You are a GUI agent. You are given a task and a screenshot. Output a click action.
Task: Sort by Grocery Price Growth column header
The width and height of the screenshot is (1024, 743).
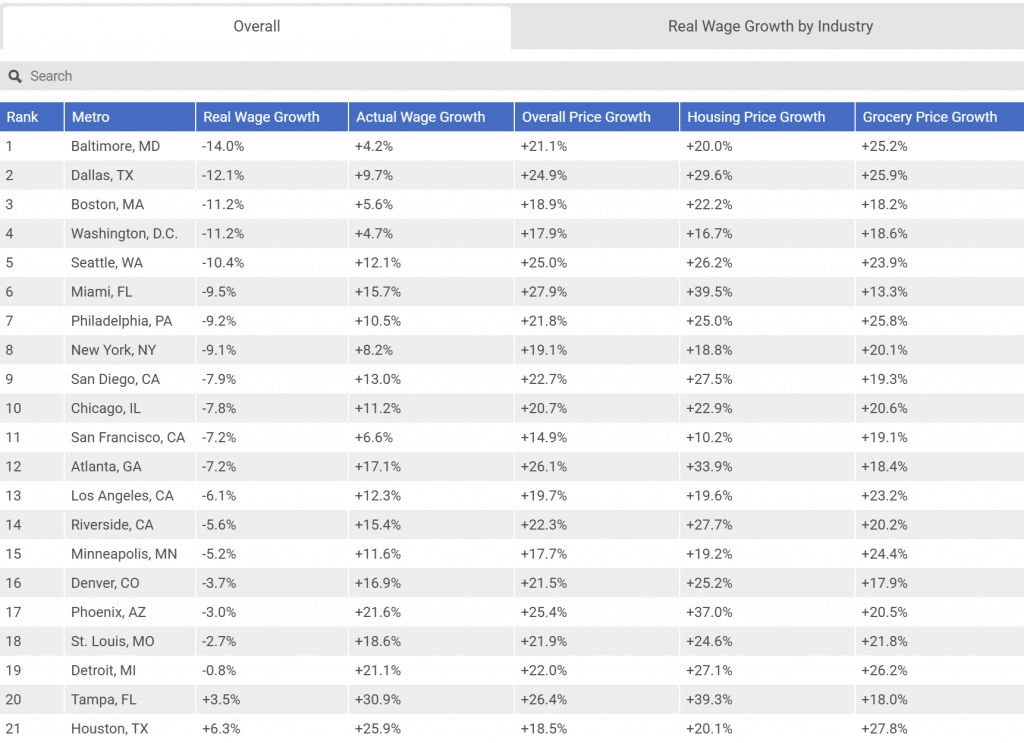[x=929, y=117]
